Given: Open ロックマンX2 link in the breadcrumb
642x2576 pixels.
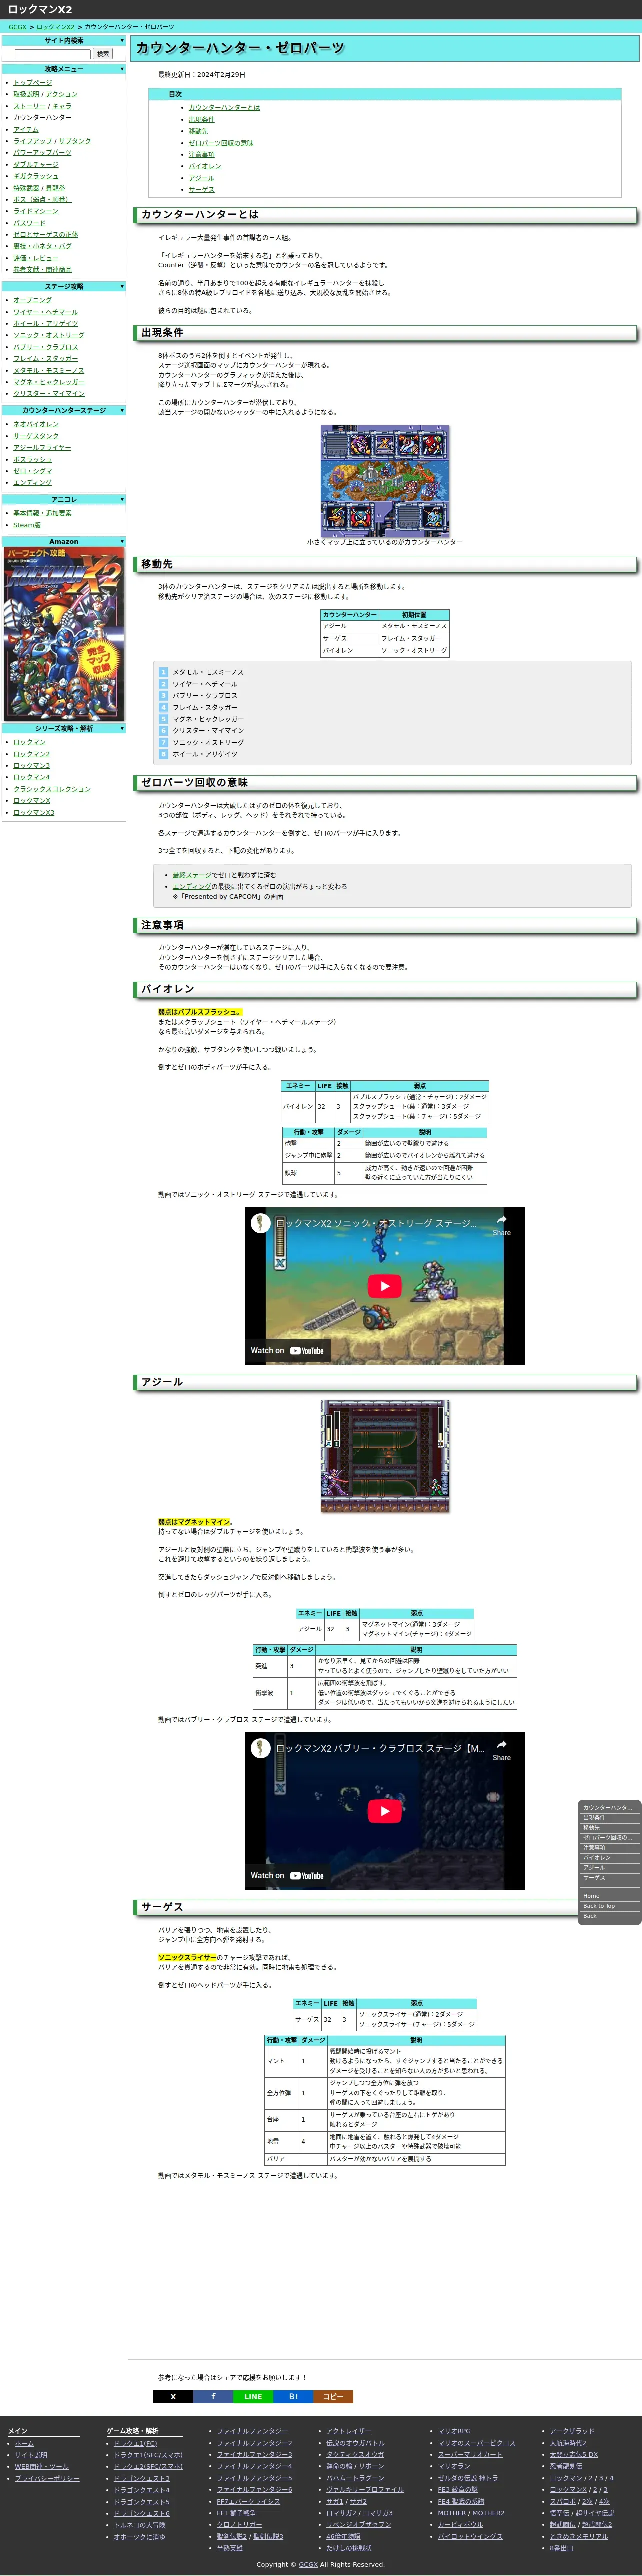Looking at the screenshot, I should point(56,27).
